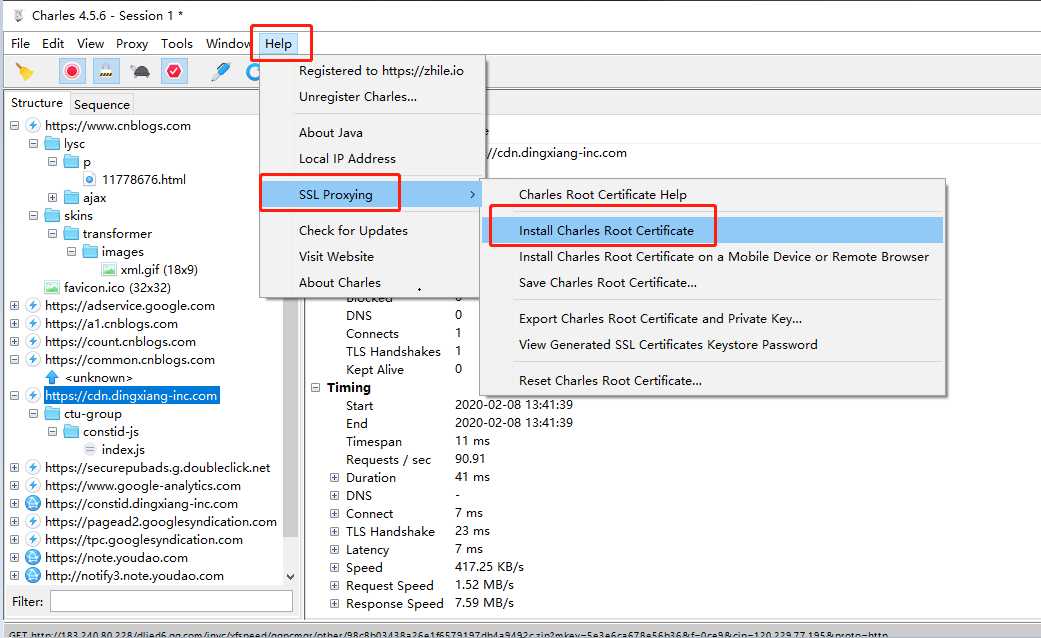1041x638 pixels.
Task: Select Install Charles Root Certificate menu item
Action: point(606,231)
